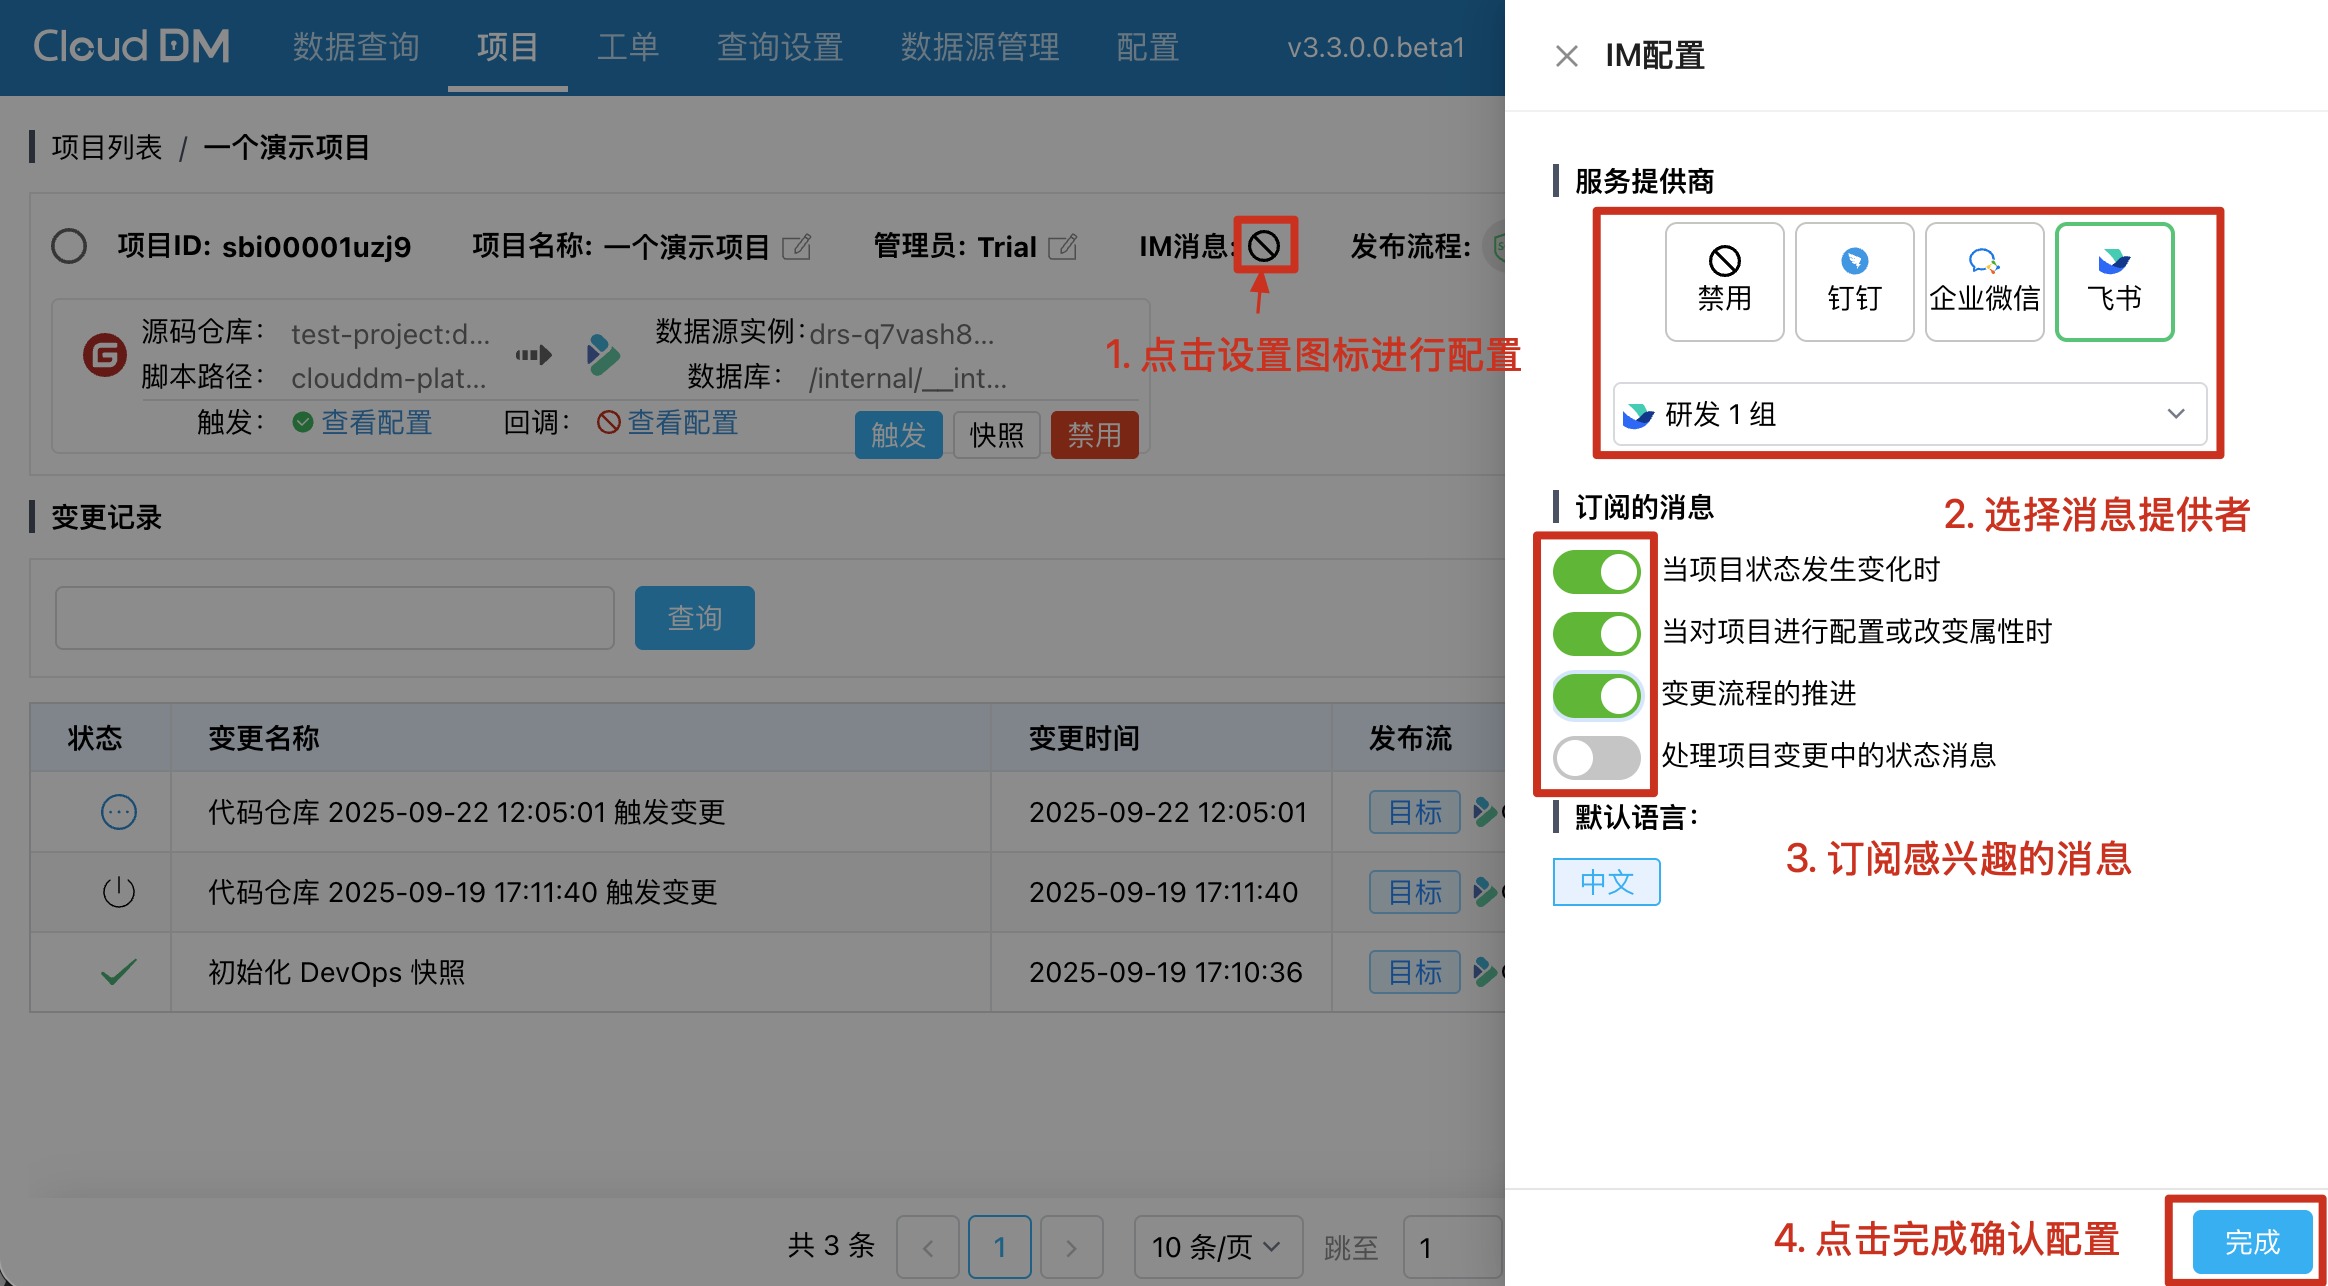
Task: Click edit icon next to 管理员 Trial
Action: [1063, 246]
